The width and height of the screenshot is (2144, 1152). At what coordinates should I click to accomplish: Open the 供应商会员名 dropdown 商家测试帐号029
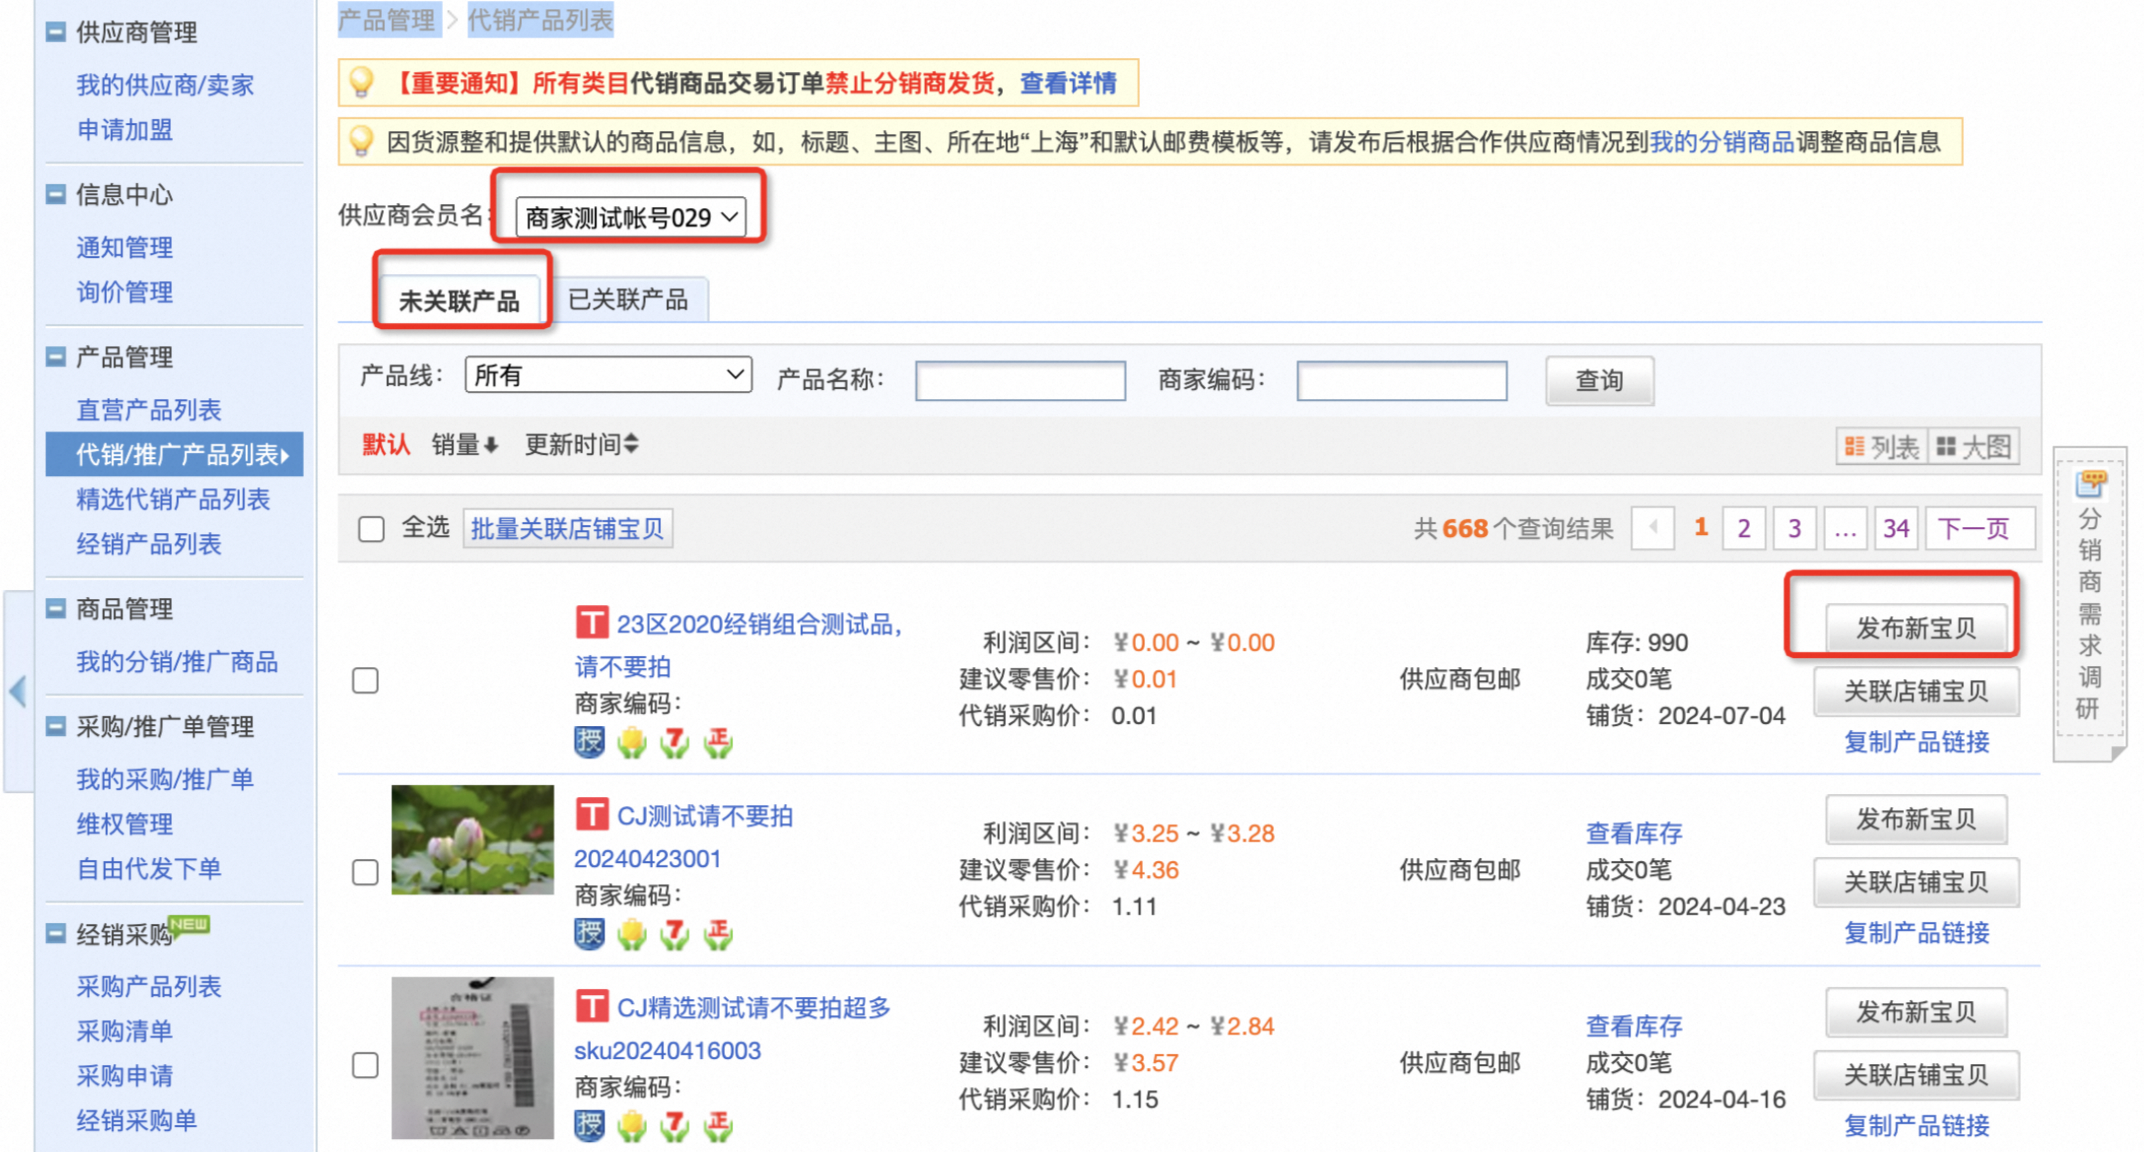click(630, 217)
